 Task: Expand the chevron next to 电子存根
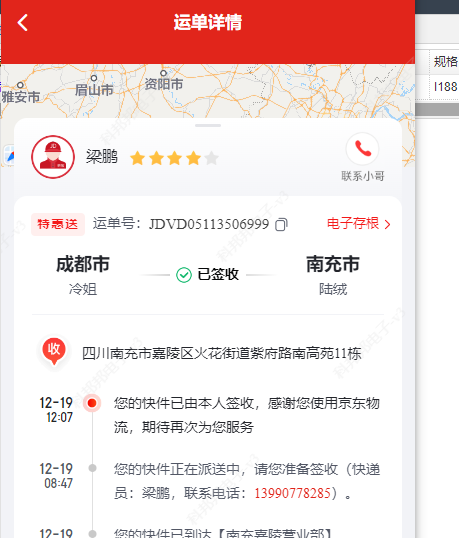pyautogui.click(x=388, y=224)
